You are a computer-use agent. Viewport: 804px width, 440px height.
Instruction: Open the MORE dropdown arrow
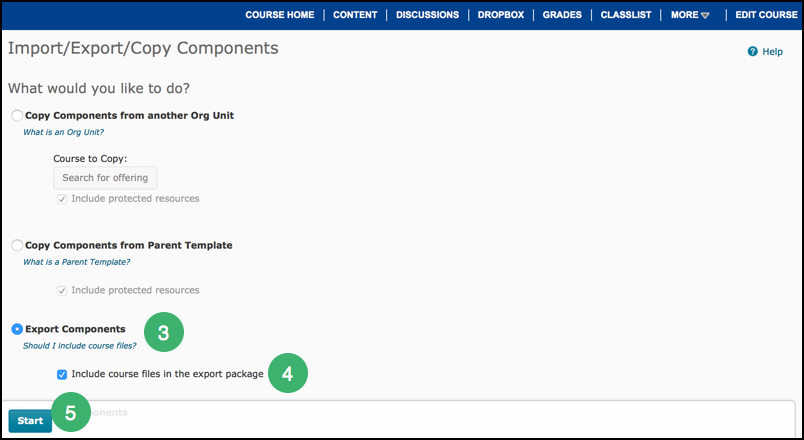coord(705,15)
